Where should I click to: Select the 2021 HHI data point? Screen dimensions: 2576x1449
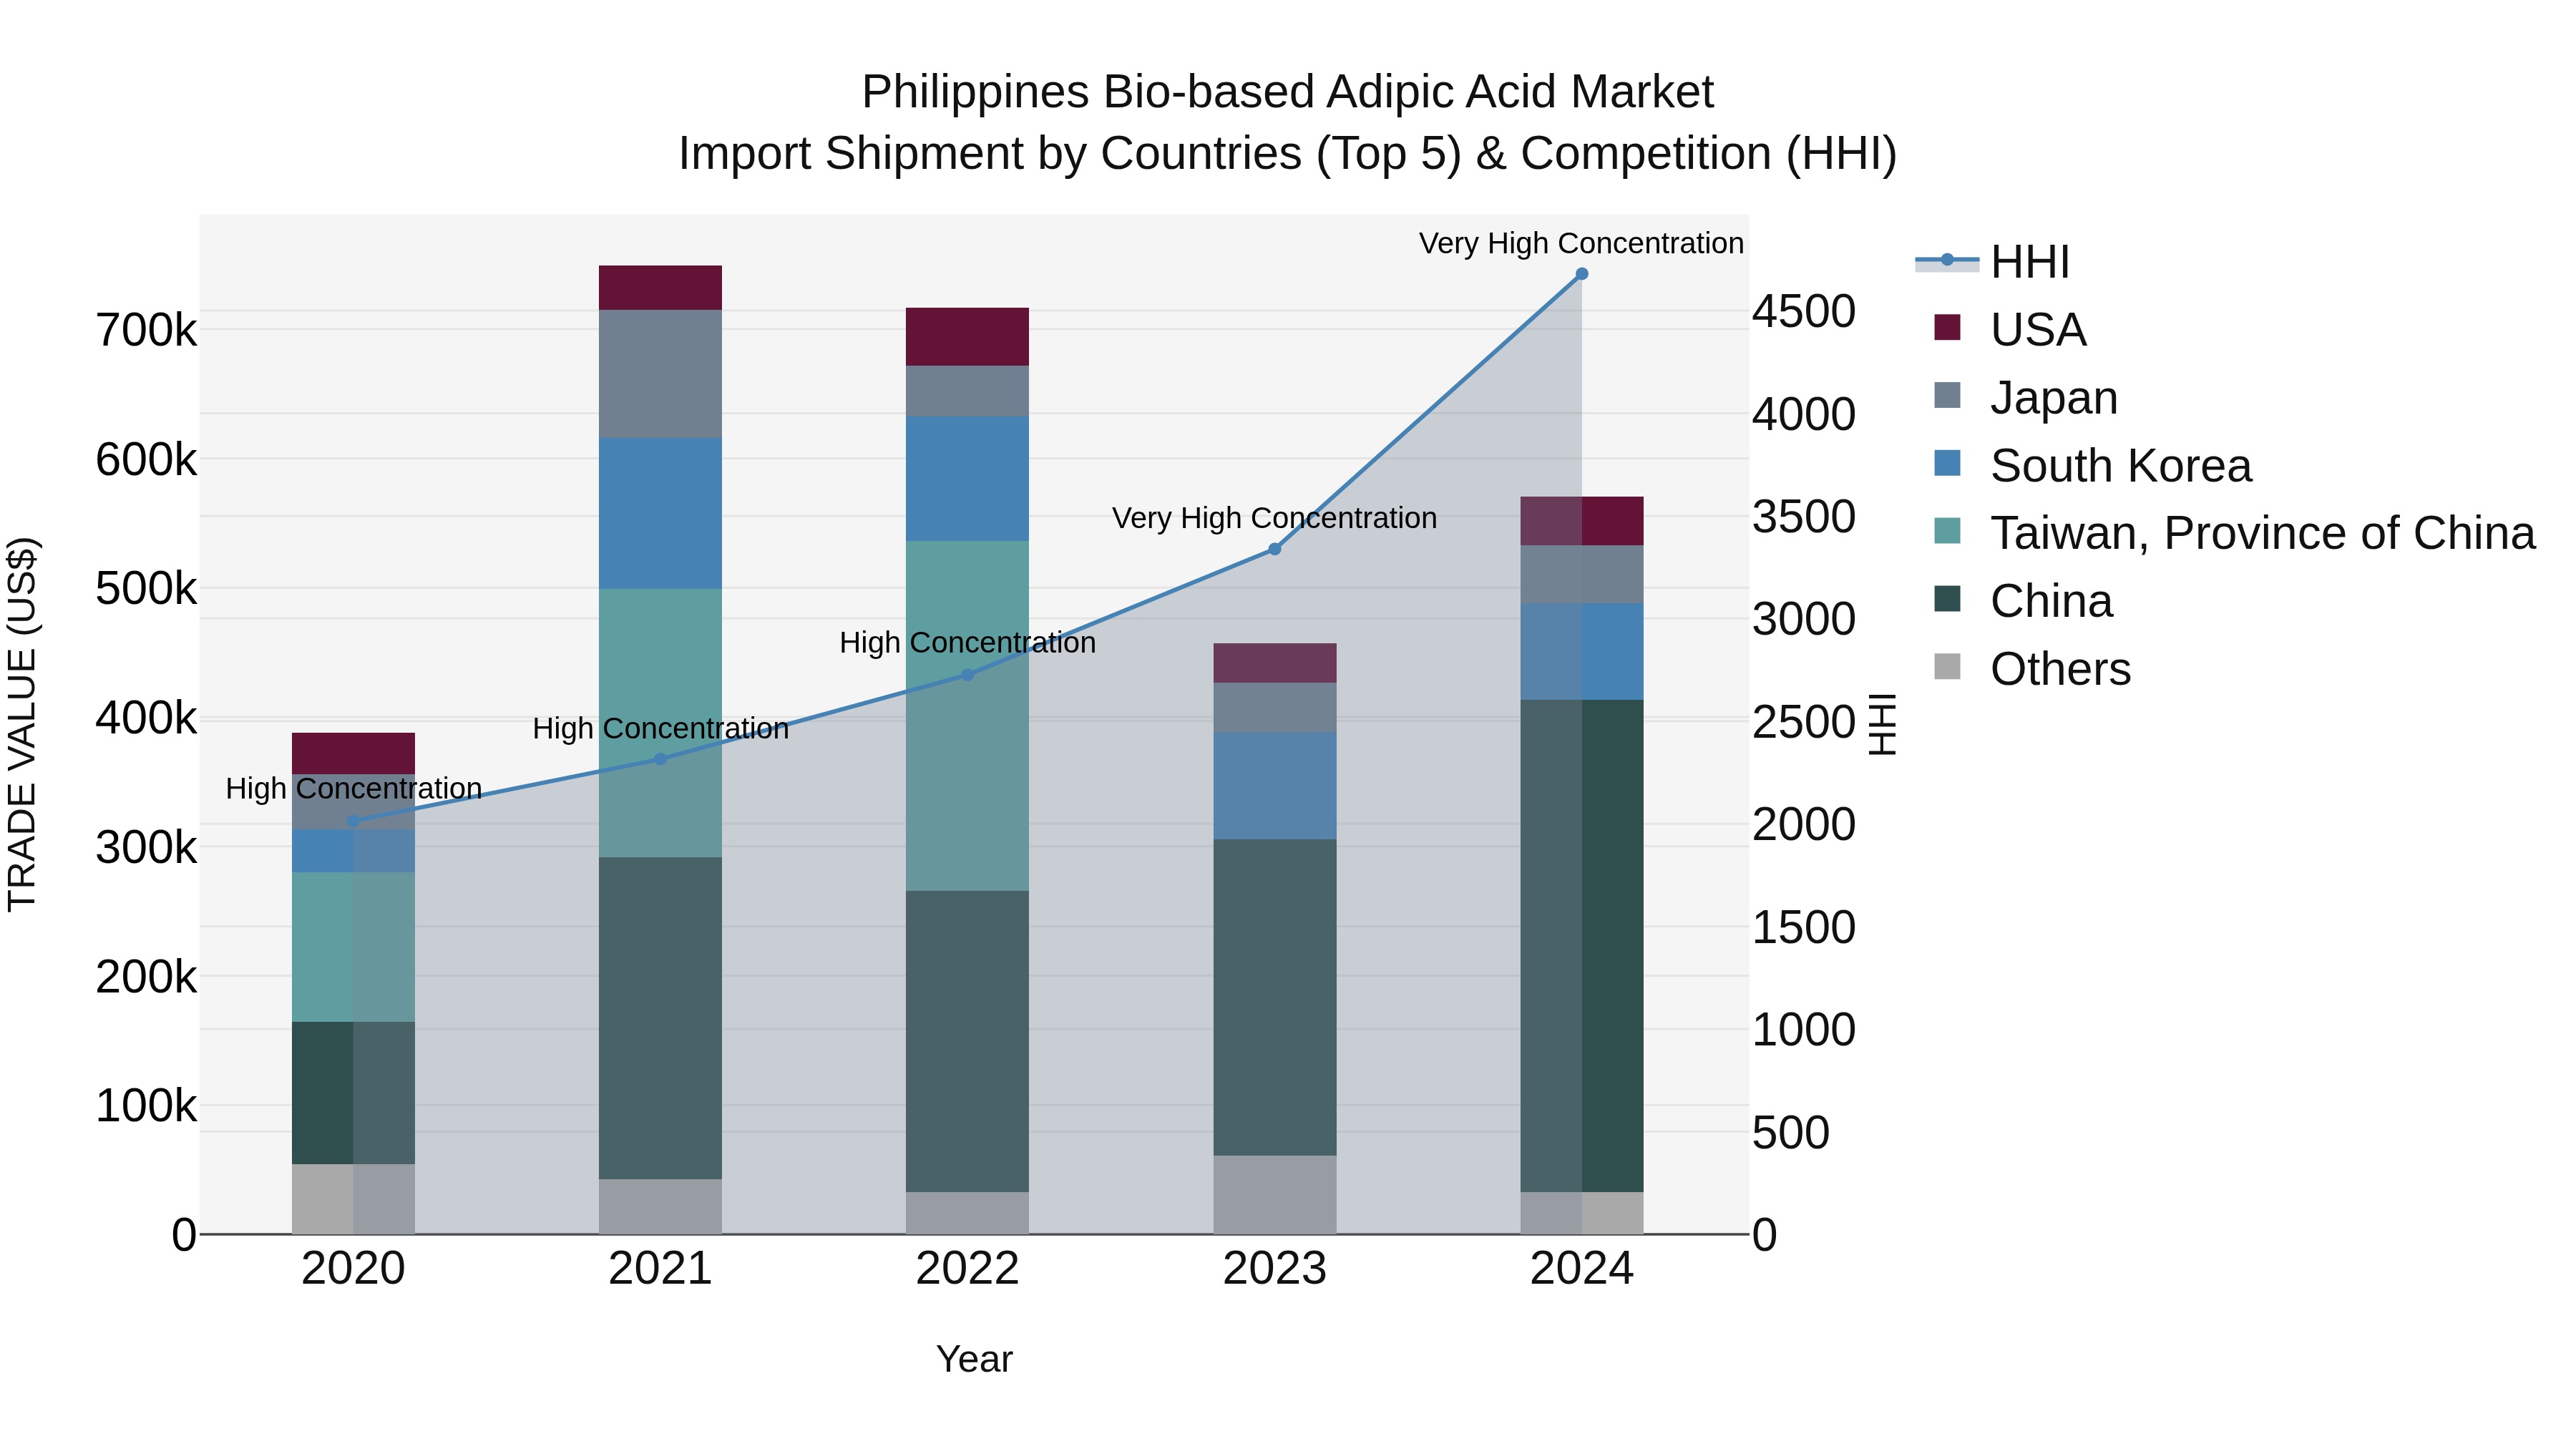click(x=660, y=759)
